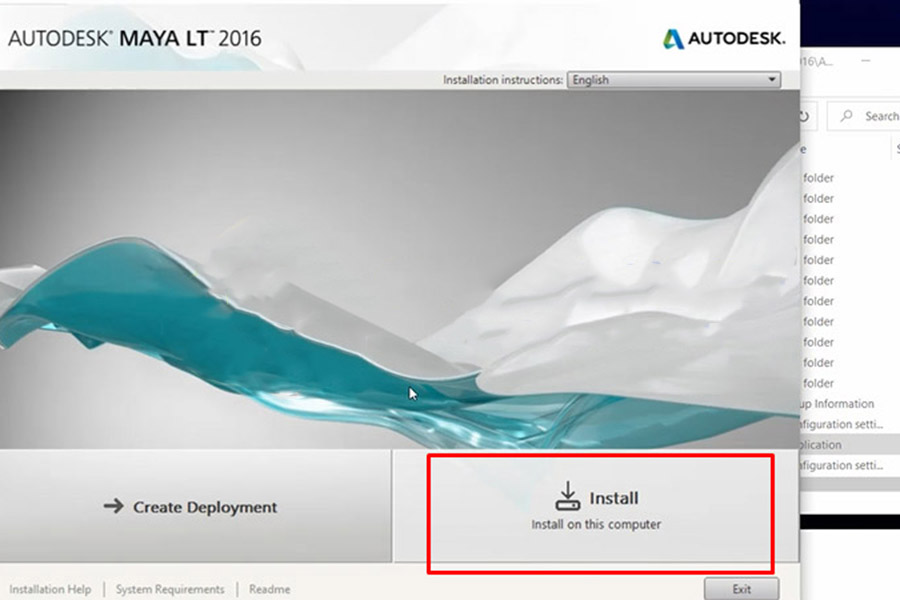
Task: Click the Exit button
Action: (x=741, y=589)
